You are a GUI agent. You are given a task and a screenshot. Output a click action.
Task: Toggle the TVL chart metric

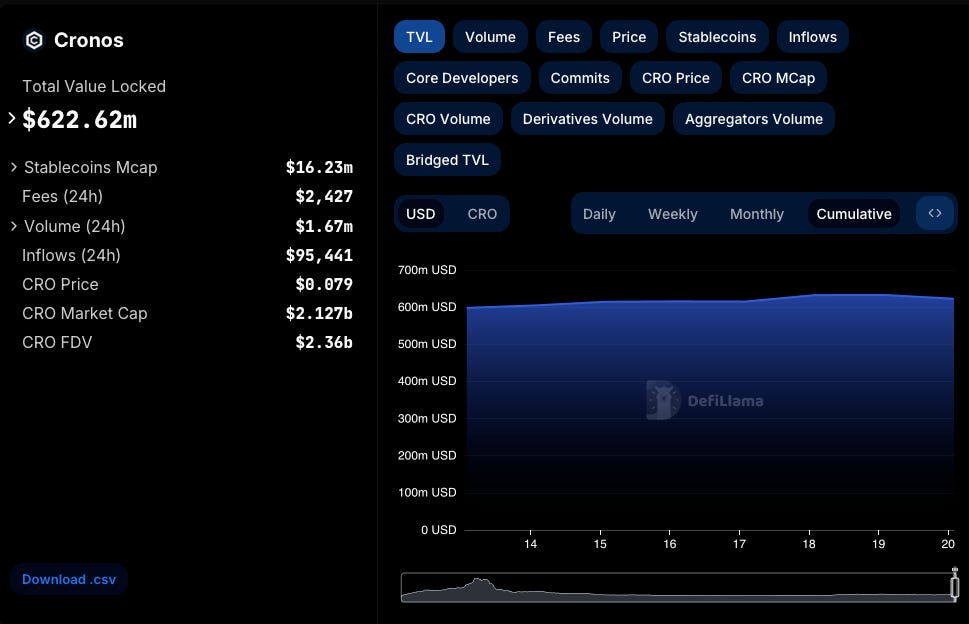[x=419, y=37]
